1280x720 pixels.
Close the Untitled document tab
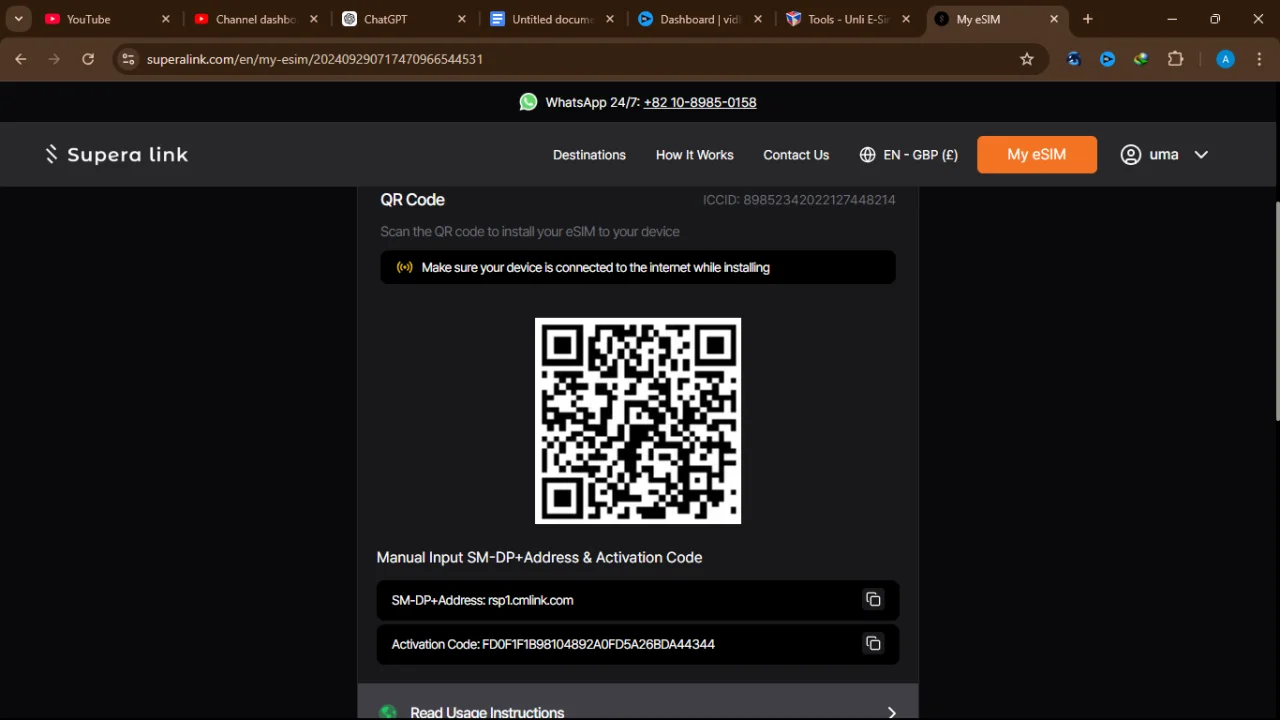[610, 19]
